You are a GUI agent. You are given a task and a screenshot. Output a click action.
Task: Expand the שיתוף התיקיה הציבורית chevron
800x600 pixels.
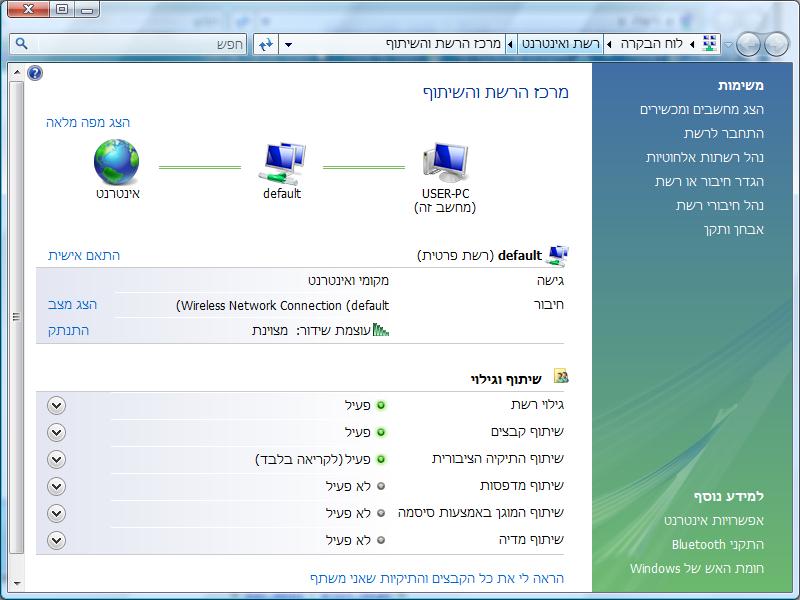tap(56, 460)
